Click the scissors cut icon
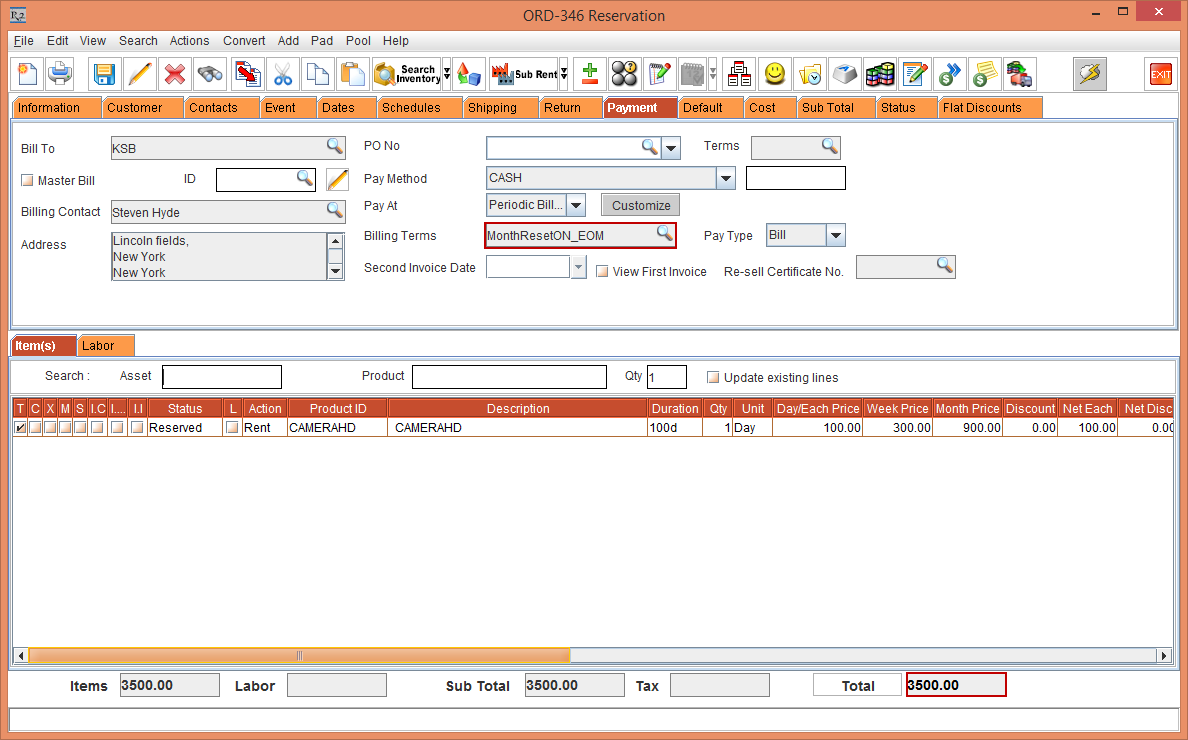The width and height of the screenshot is (1188, 740). click(283, 74)
